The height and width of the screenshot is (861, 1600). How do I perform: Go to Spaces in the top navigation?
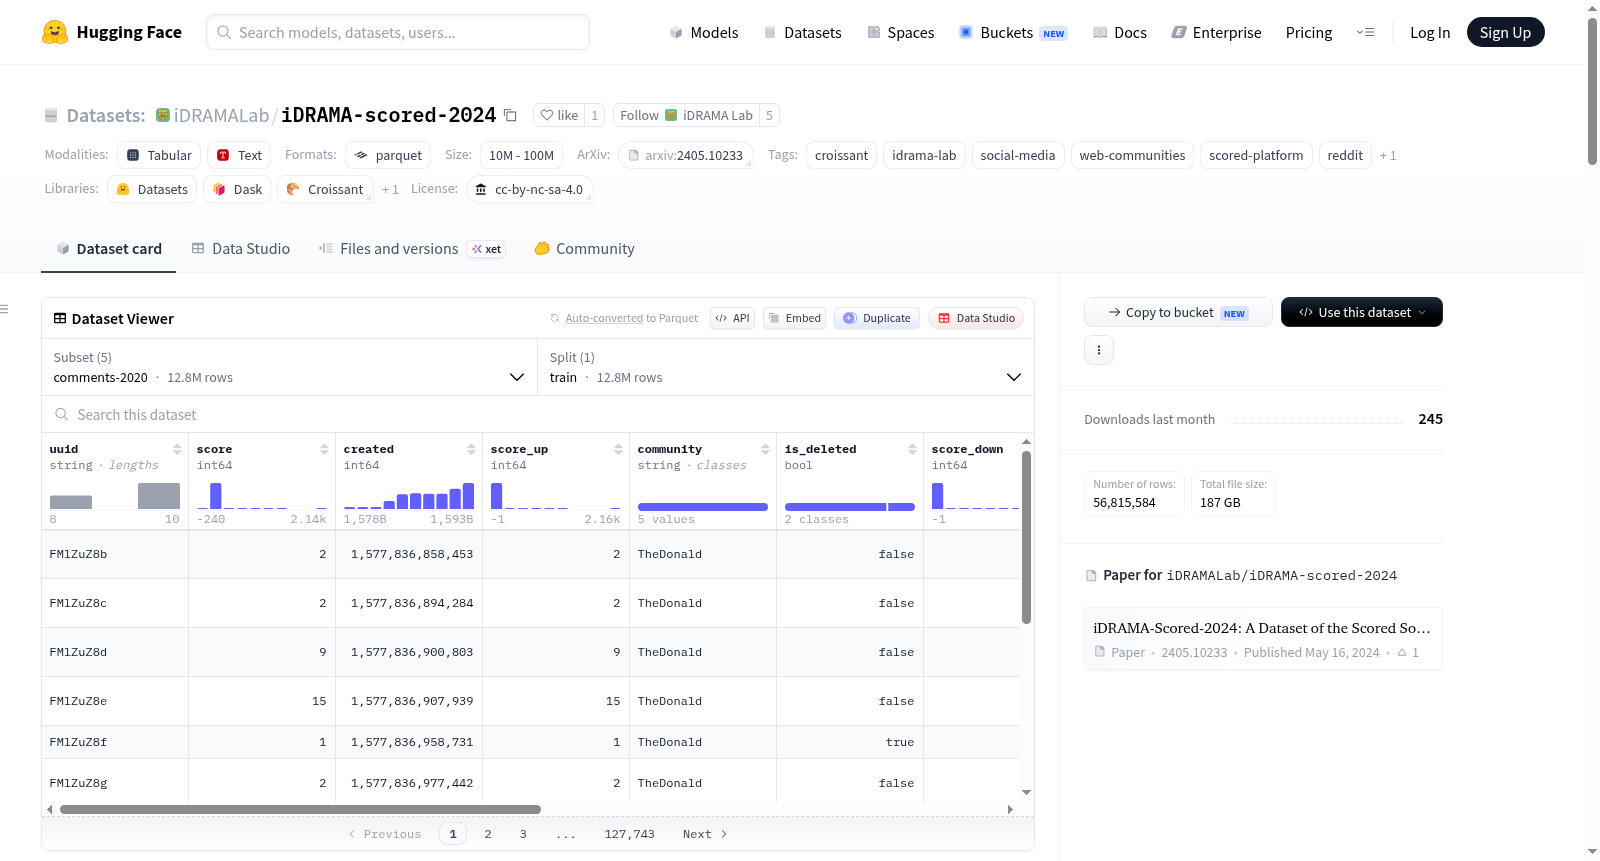tap(901, 32)
